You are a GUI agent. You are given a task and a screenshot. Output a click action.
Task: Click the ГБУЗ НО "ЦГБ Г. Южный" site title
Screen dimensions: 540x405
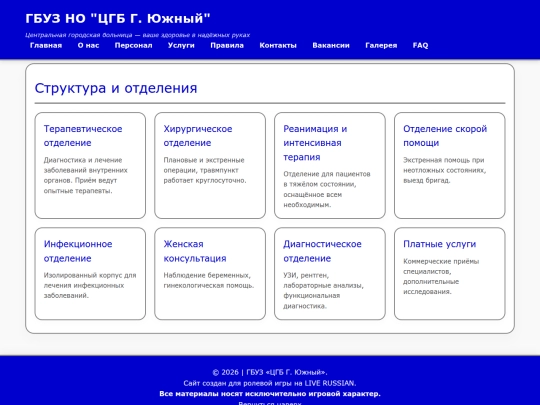click(118, 19)
